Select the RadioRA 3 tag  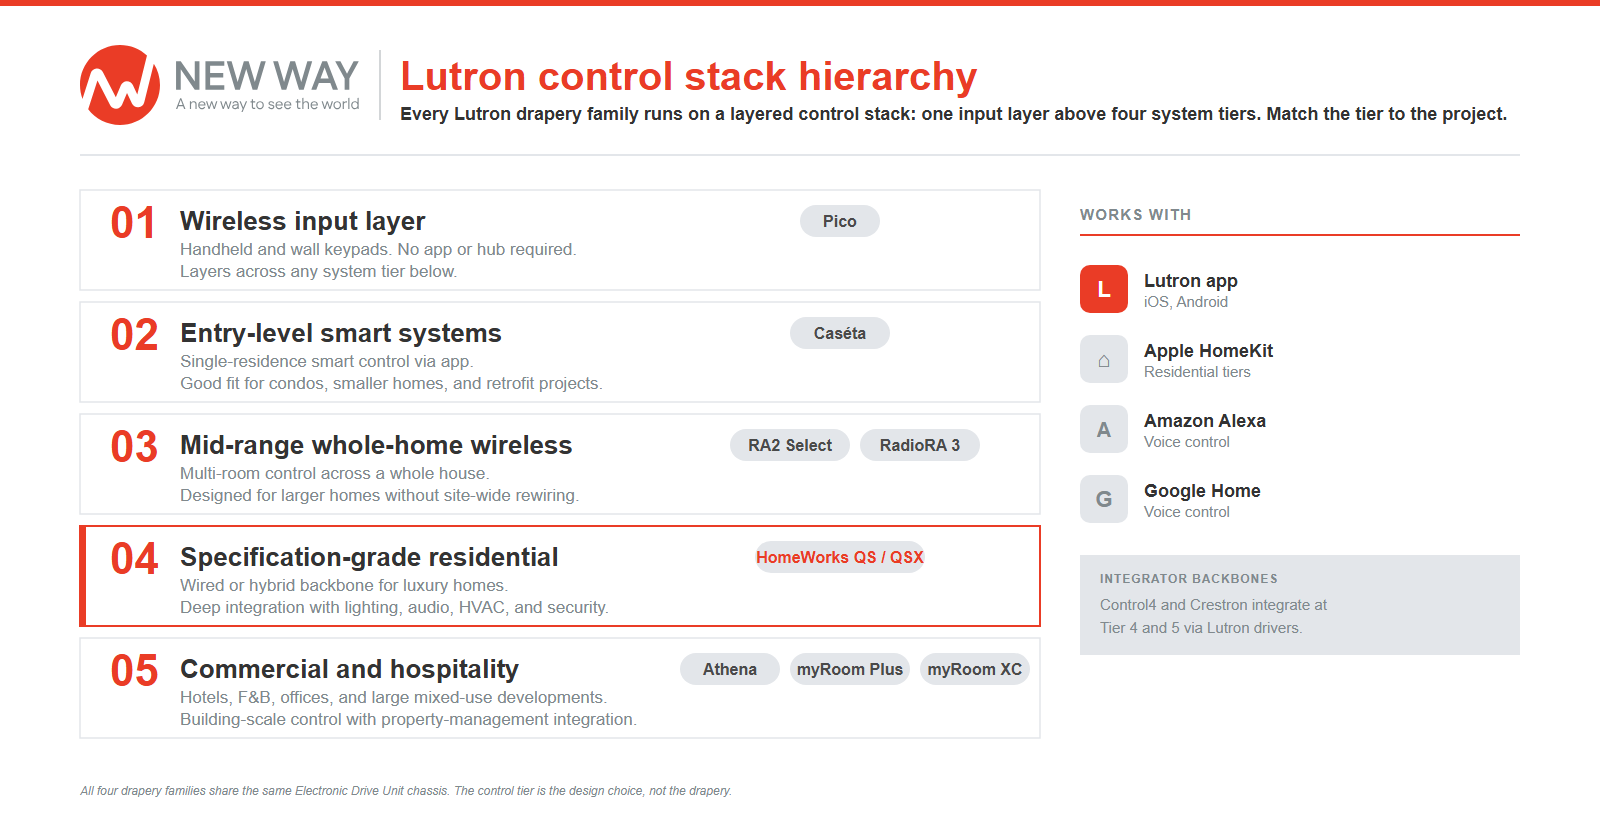click(x=920, y=445)
